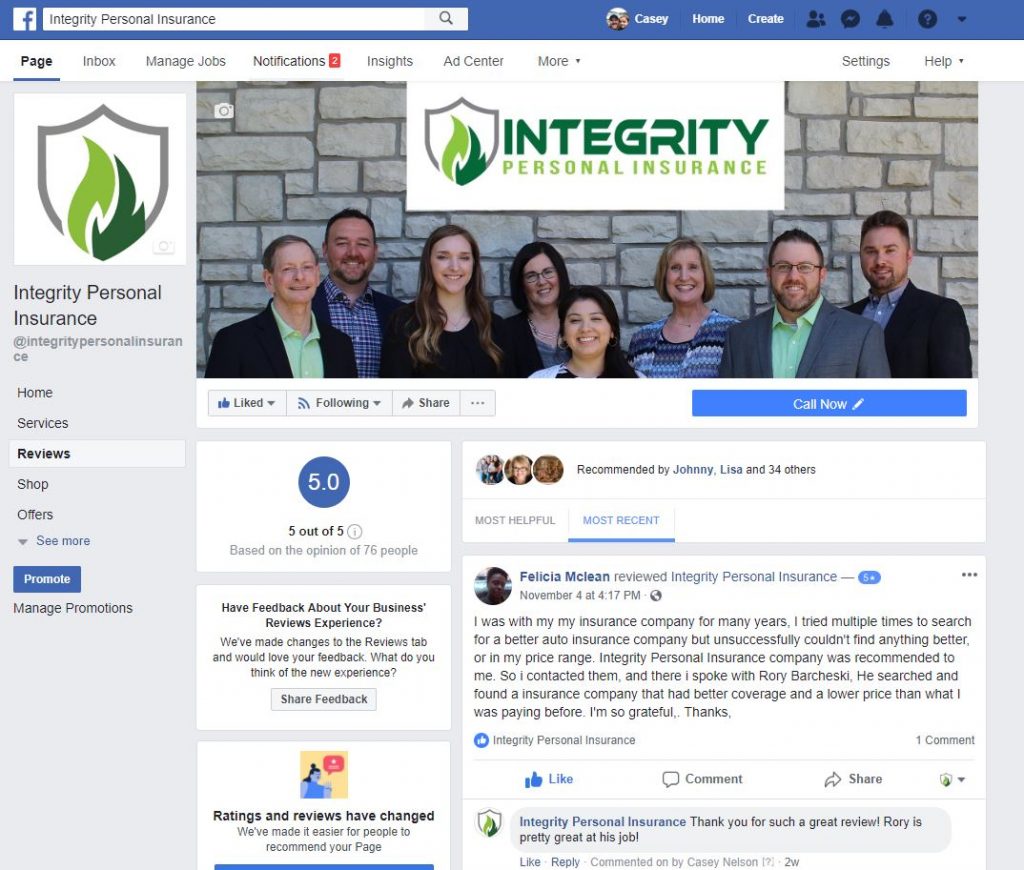Open the Following dropdown
Screen dimensions: 1024x870
coord(339,403)
